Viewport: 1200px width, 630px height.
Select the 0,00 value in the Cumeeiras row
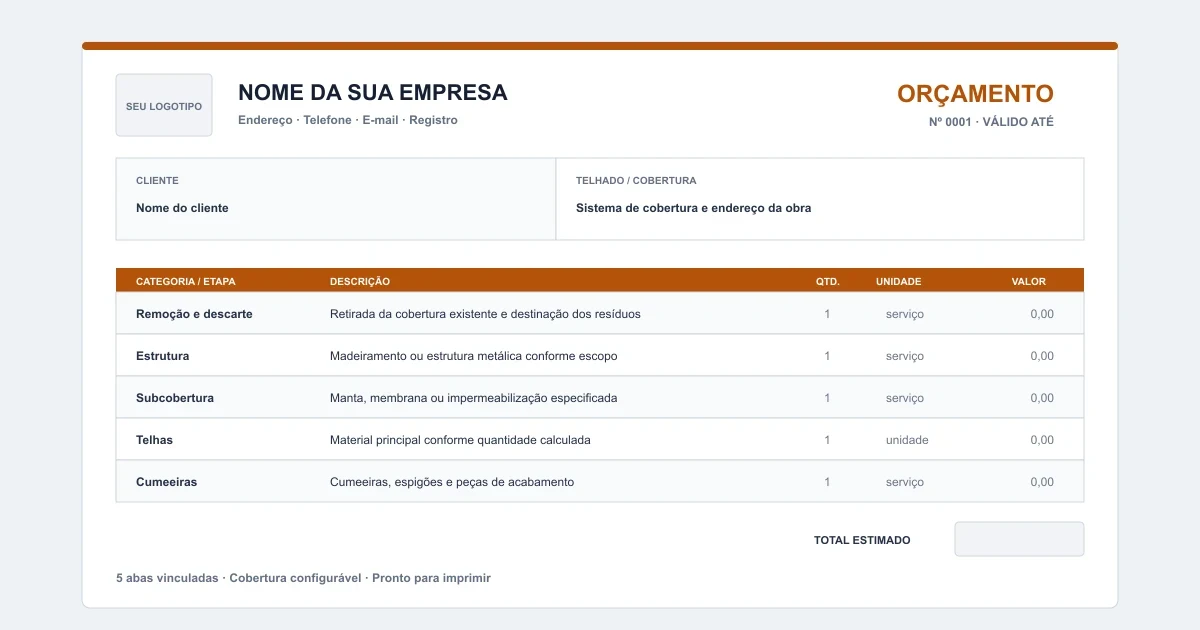(x=1042, y=482)
